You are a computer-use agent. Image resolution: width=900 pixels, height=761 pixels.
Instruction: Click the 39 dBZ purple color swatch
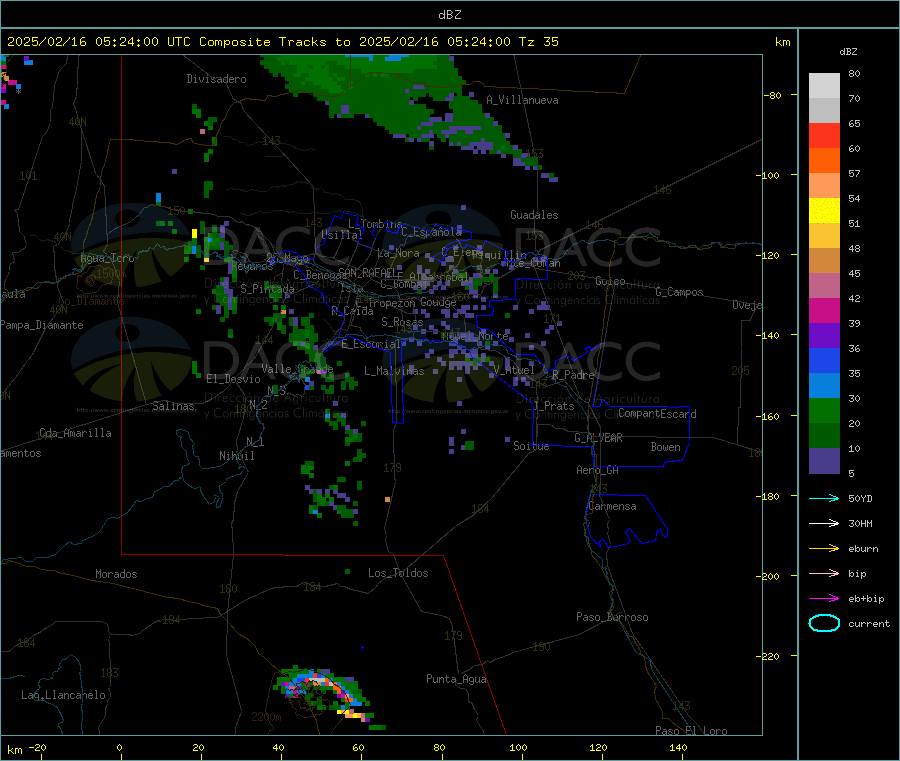coord(824,336)
